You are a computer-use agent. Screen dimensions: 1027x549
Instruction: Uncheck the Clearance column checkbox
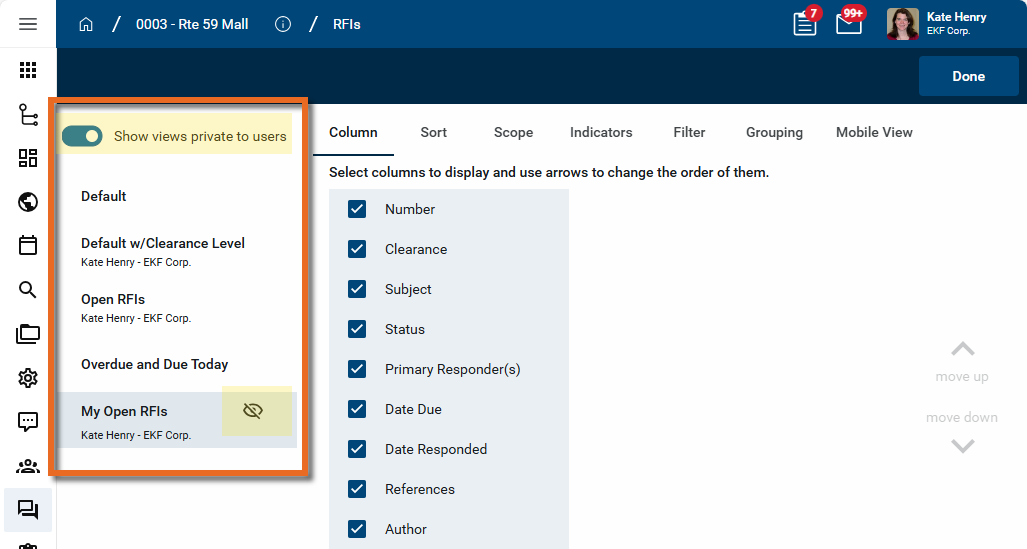tap(357, 249)
